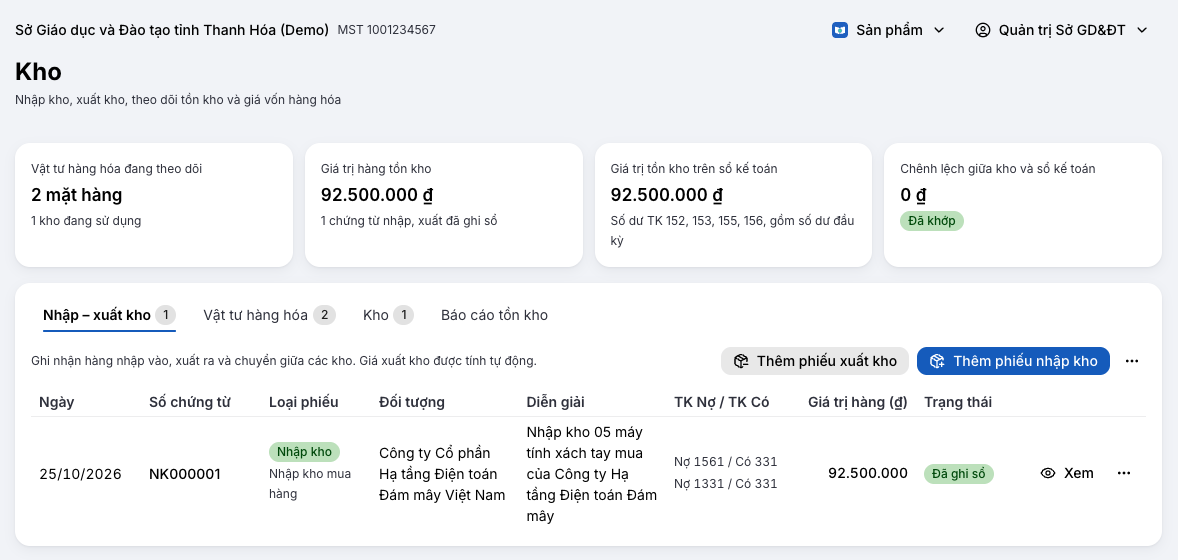Click the Giá trị hàng tồn kho card title
1178x560 pixels.
tap(376, 168)
